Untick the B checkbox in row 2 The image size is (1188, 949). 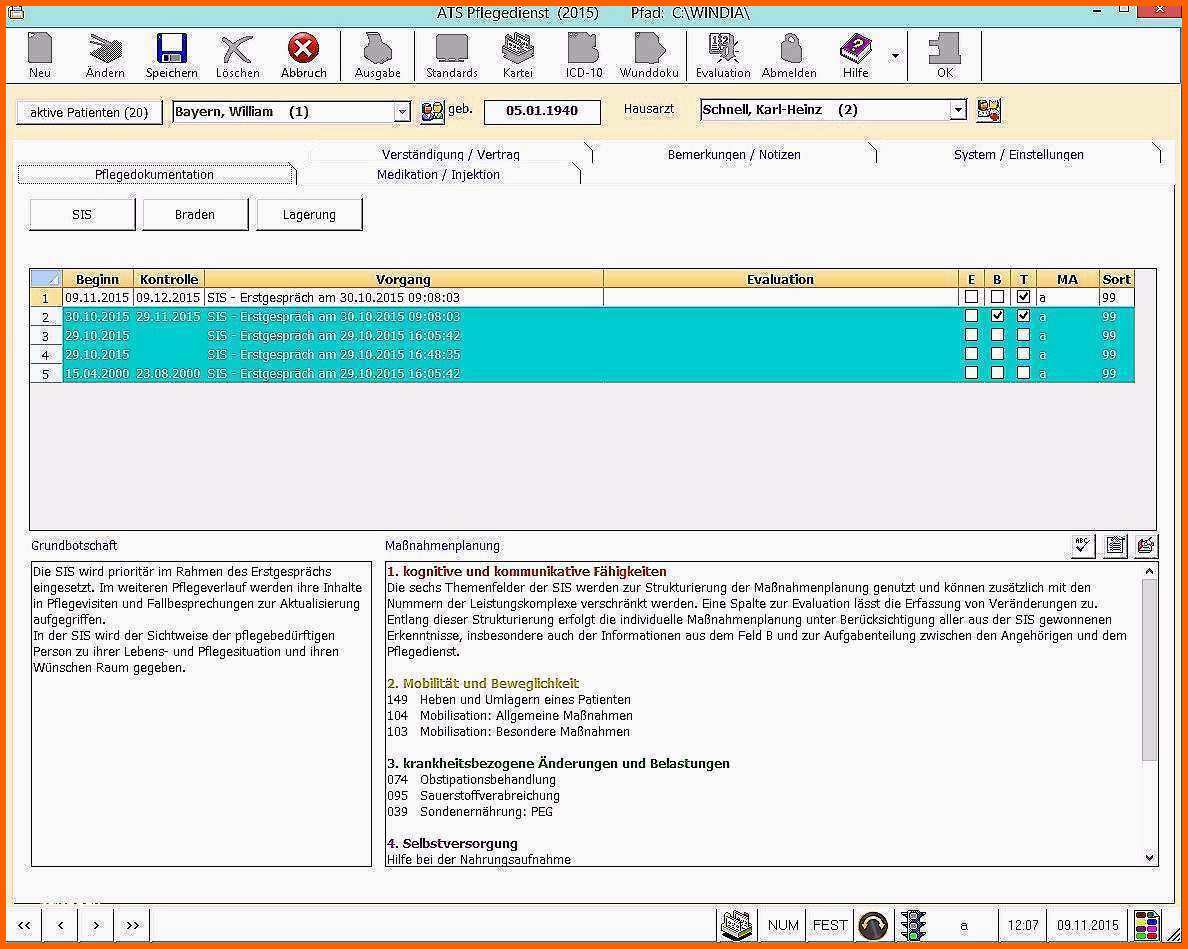997,316
